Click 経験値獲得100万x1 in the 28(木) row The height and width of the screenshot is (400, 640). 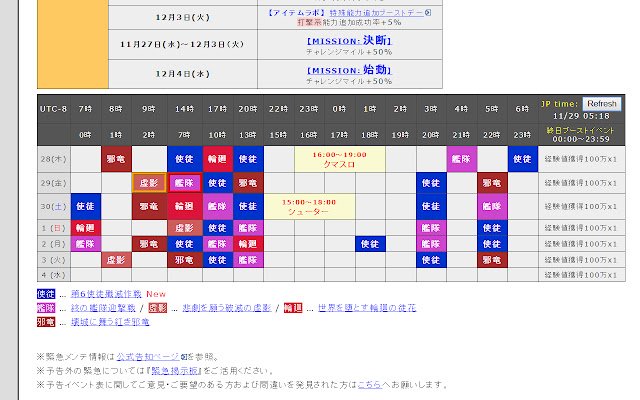(x=581, y=159)
